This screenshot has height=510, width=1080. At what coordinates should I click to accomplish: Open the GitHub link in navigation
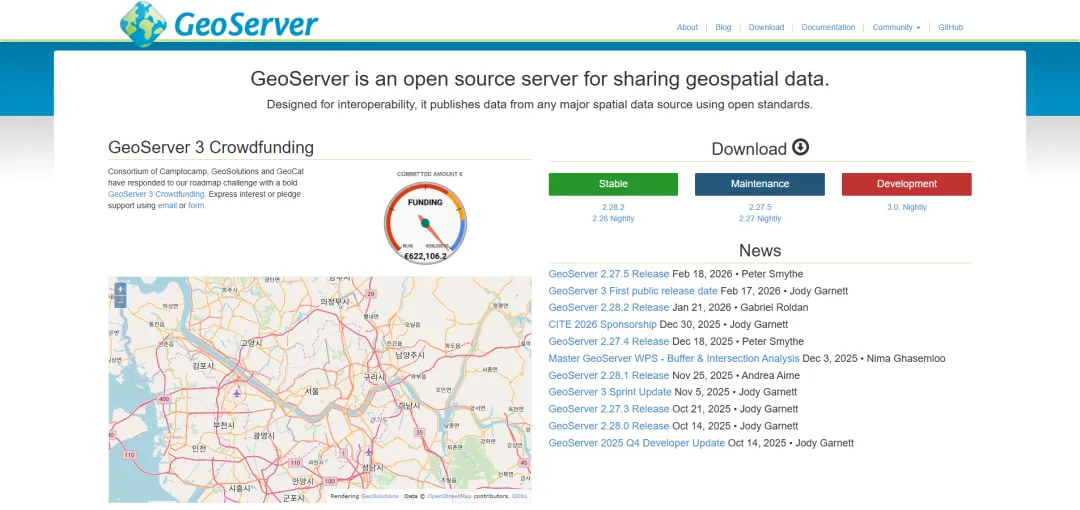click(951, 28)
